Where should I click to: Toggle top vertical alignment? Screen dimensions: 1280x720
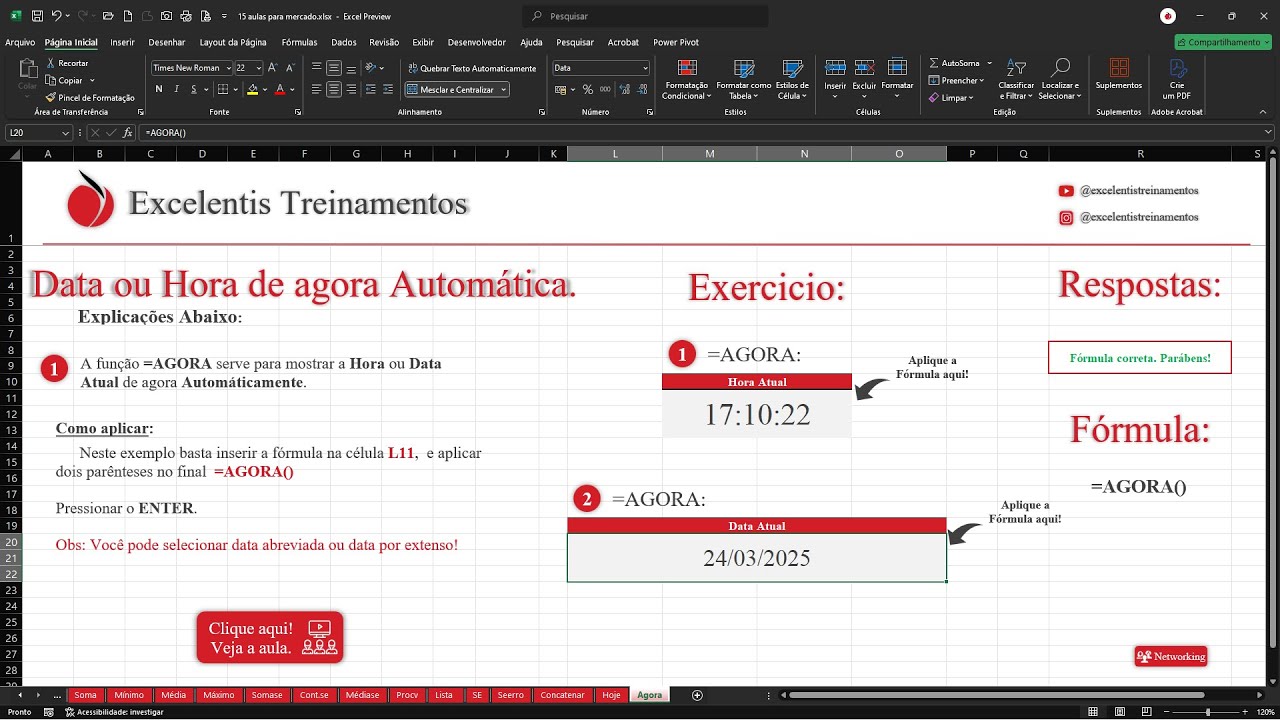[x=316, y=68]
